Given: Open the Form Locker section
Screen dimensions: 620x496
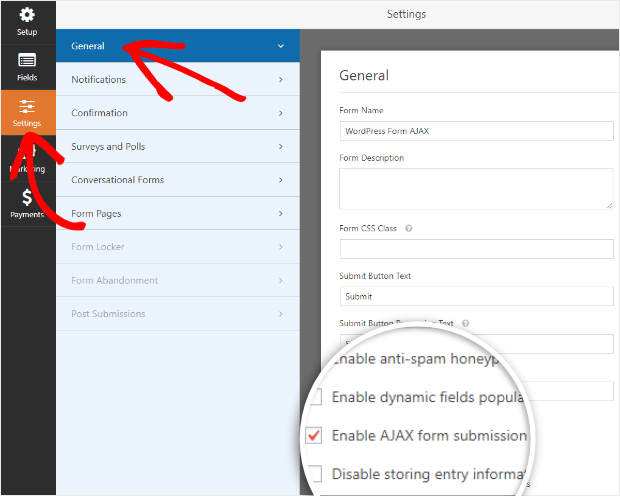Looking at the screenshot, I should pyautogui.click(x=178, y=247).
